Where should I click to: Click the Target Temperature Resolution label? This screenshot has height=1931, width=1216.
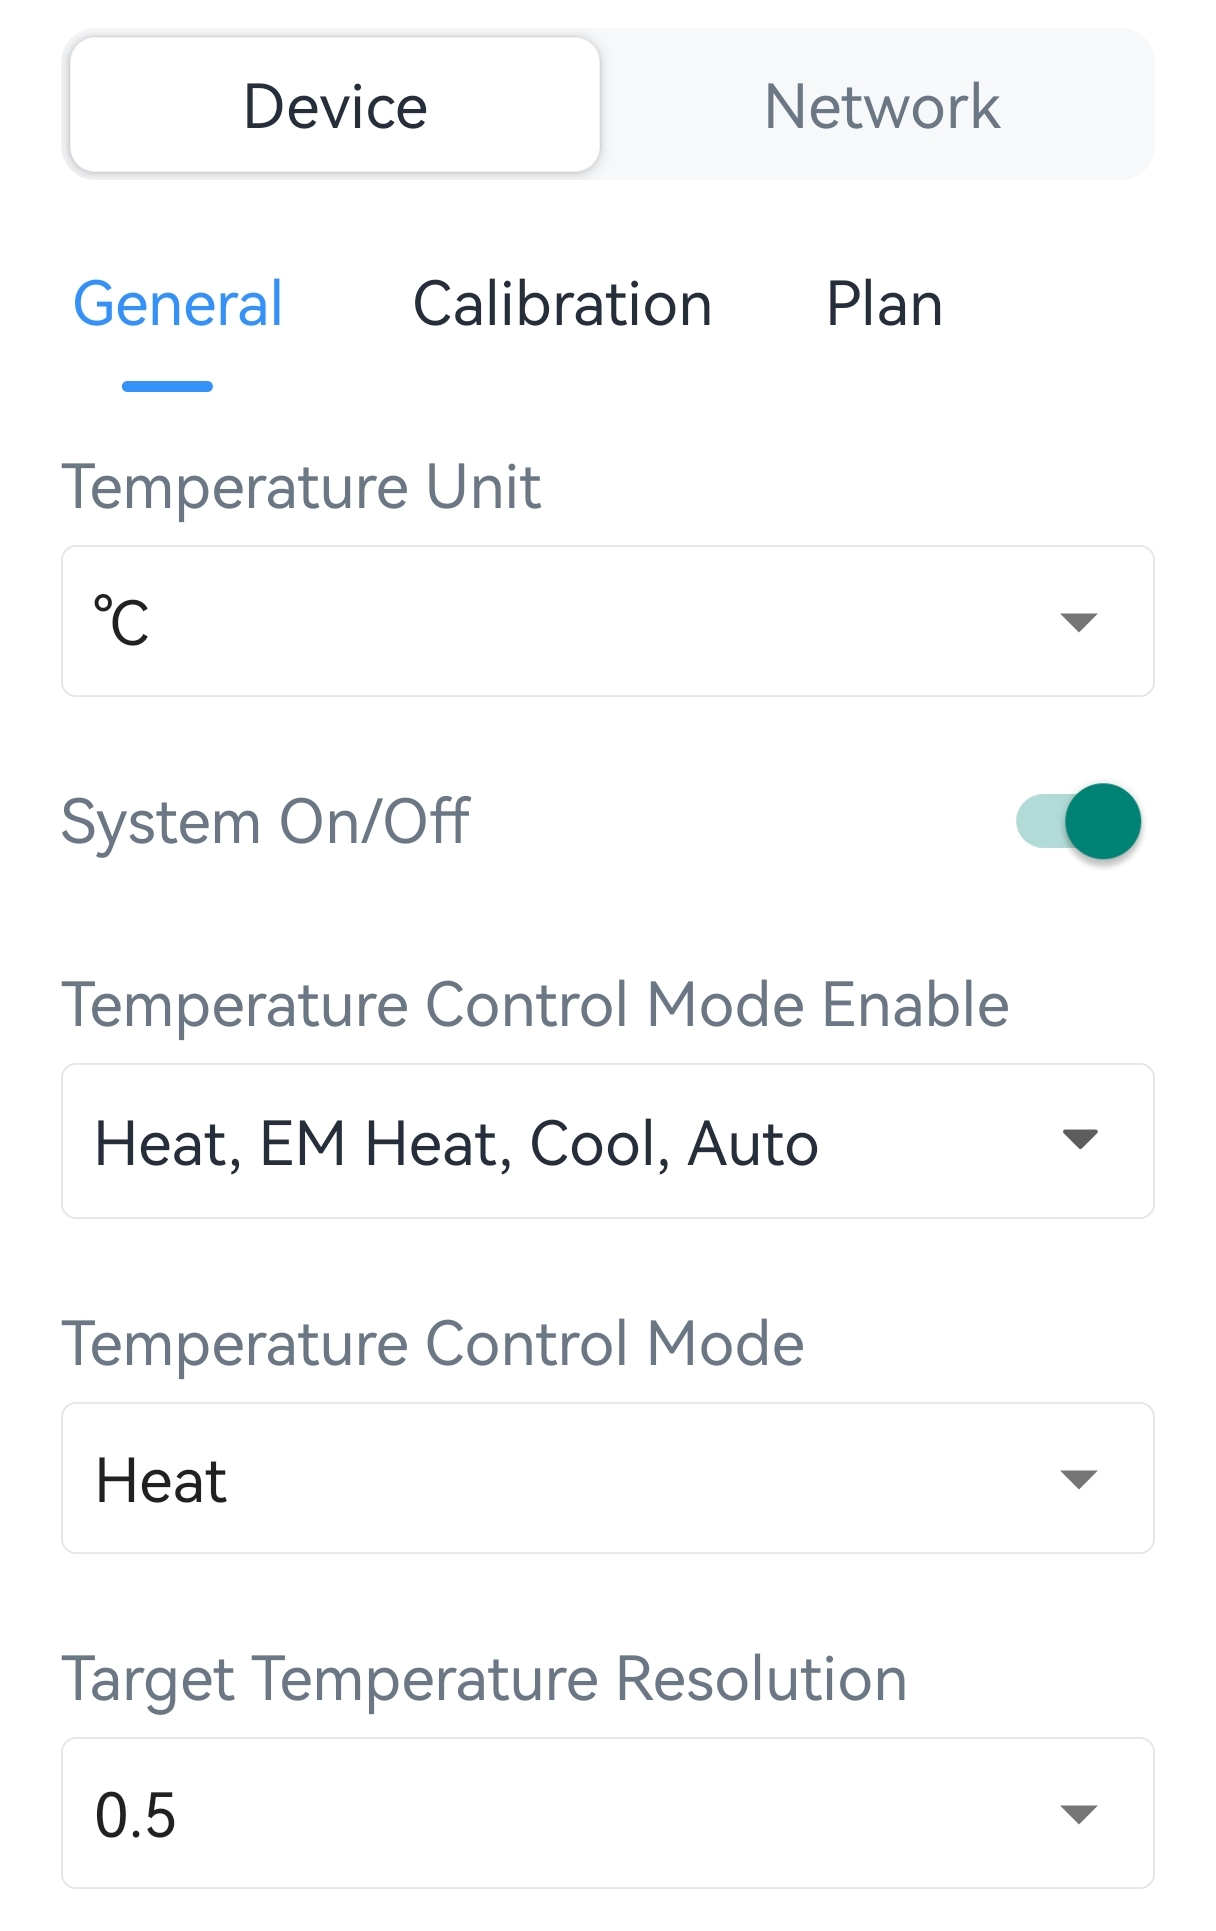[484, 1678]
